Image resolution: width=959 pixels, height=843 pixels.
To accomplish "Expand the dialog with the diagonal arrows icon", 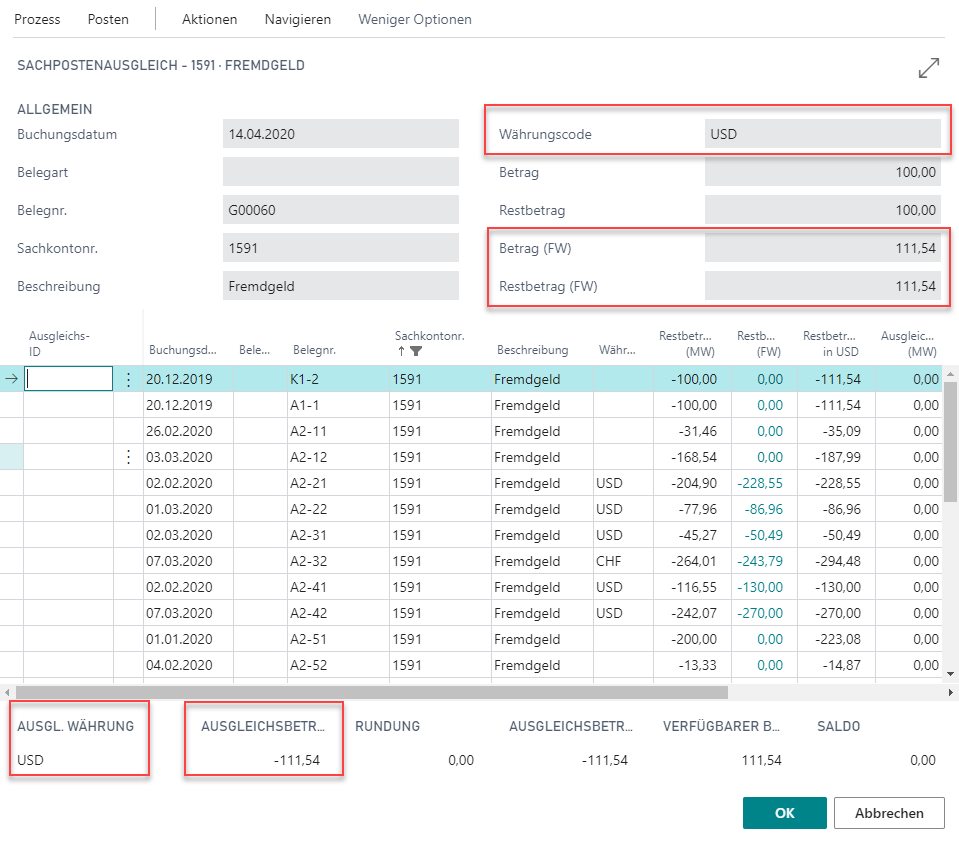I will pyautogui.click(x=928, y=68).
